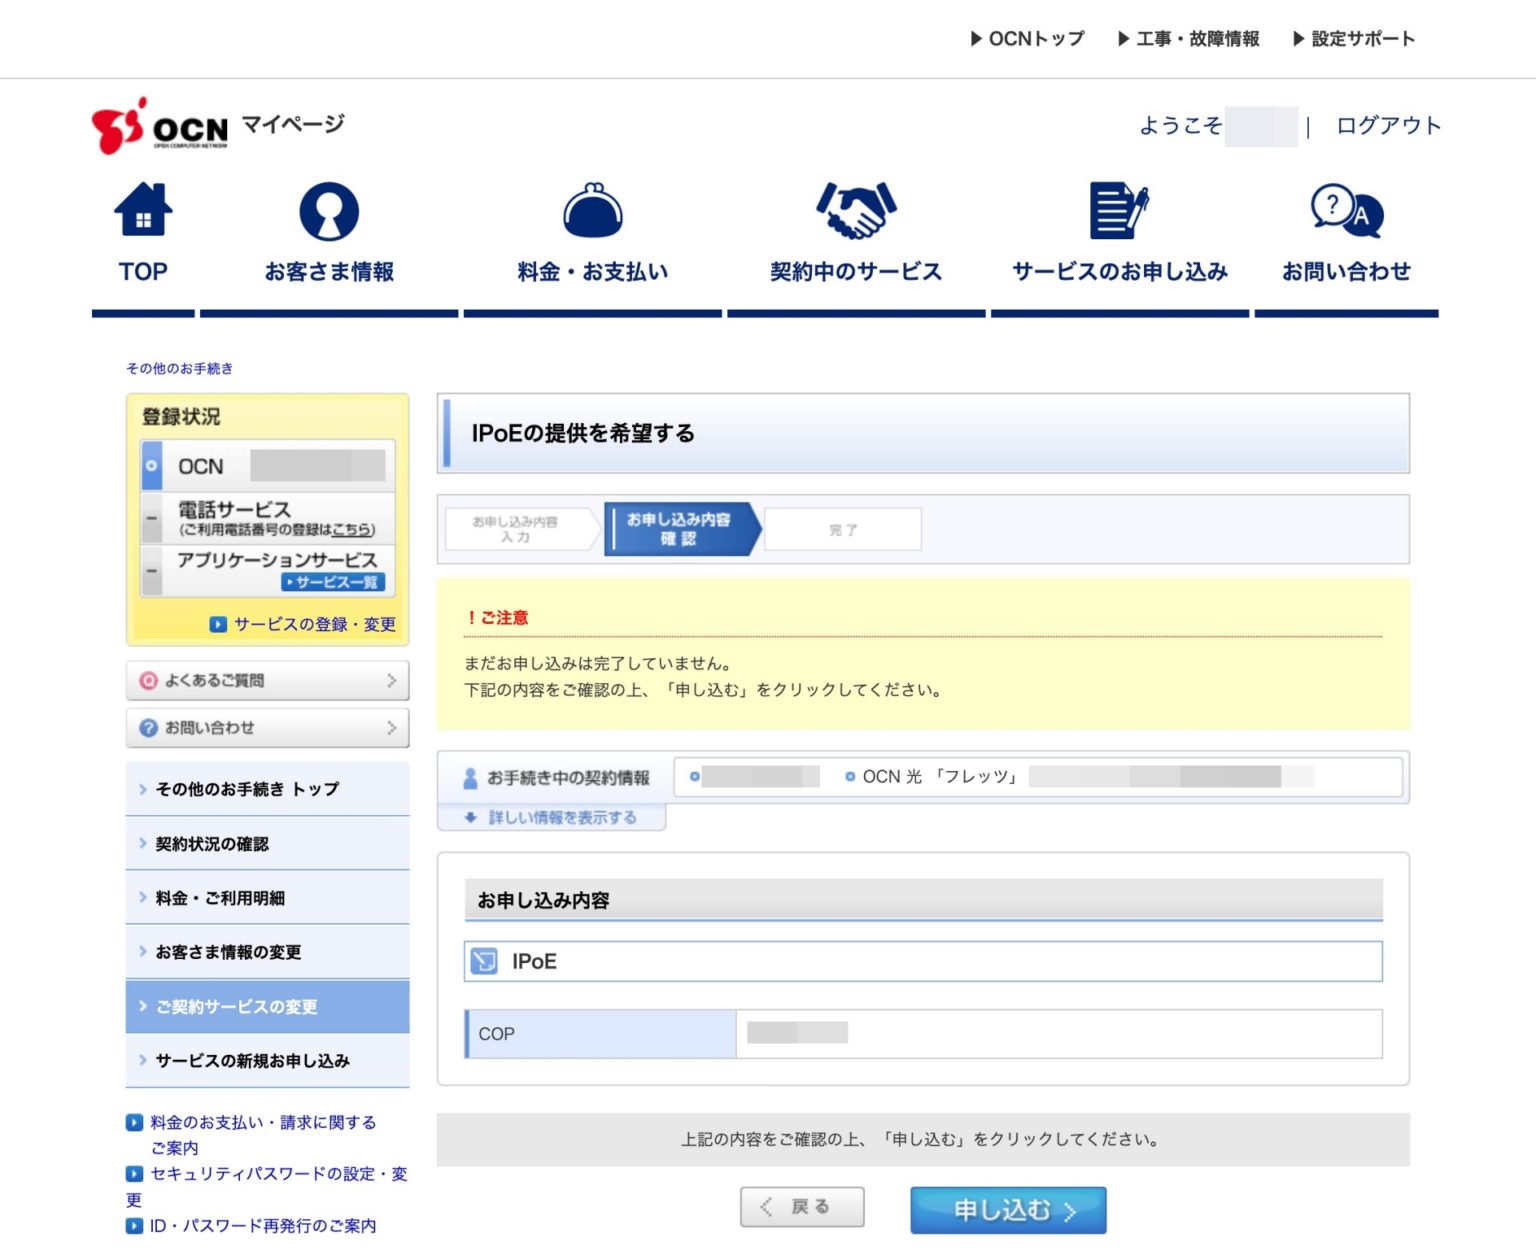Expand 詳しい情報を表示する details
This screenshot has width=1536, height=1255.
(x=552, y=818)
